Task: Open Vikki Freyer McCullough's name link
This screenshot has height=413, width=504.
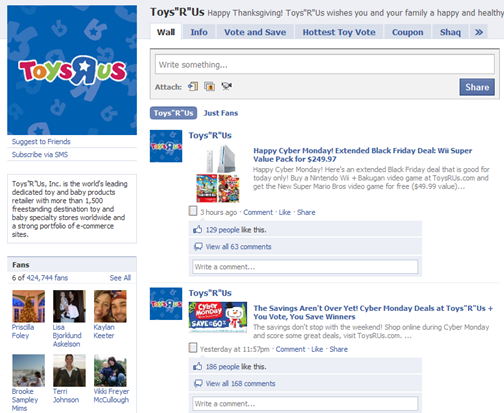Action: coord(111,395)
